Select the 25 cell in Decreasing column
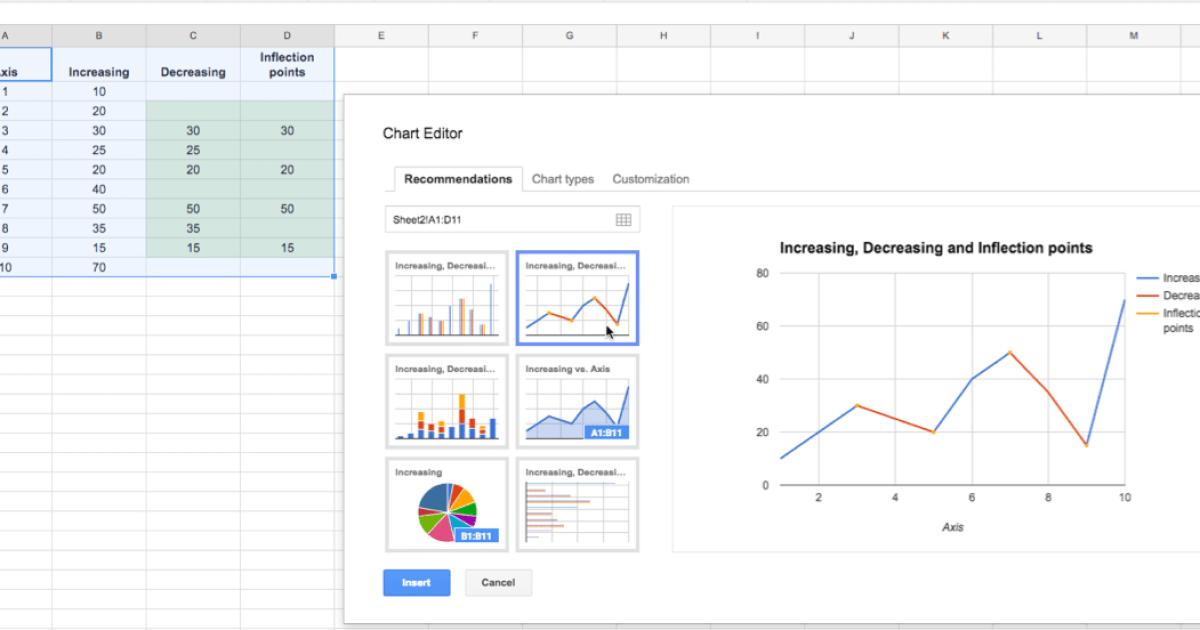This screenshot has height=630, width=1200. click(x=193, y=150)
